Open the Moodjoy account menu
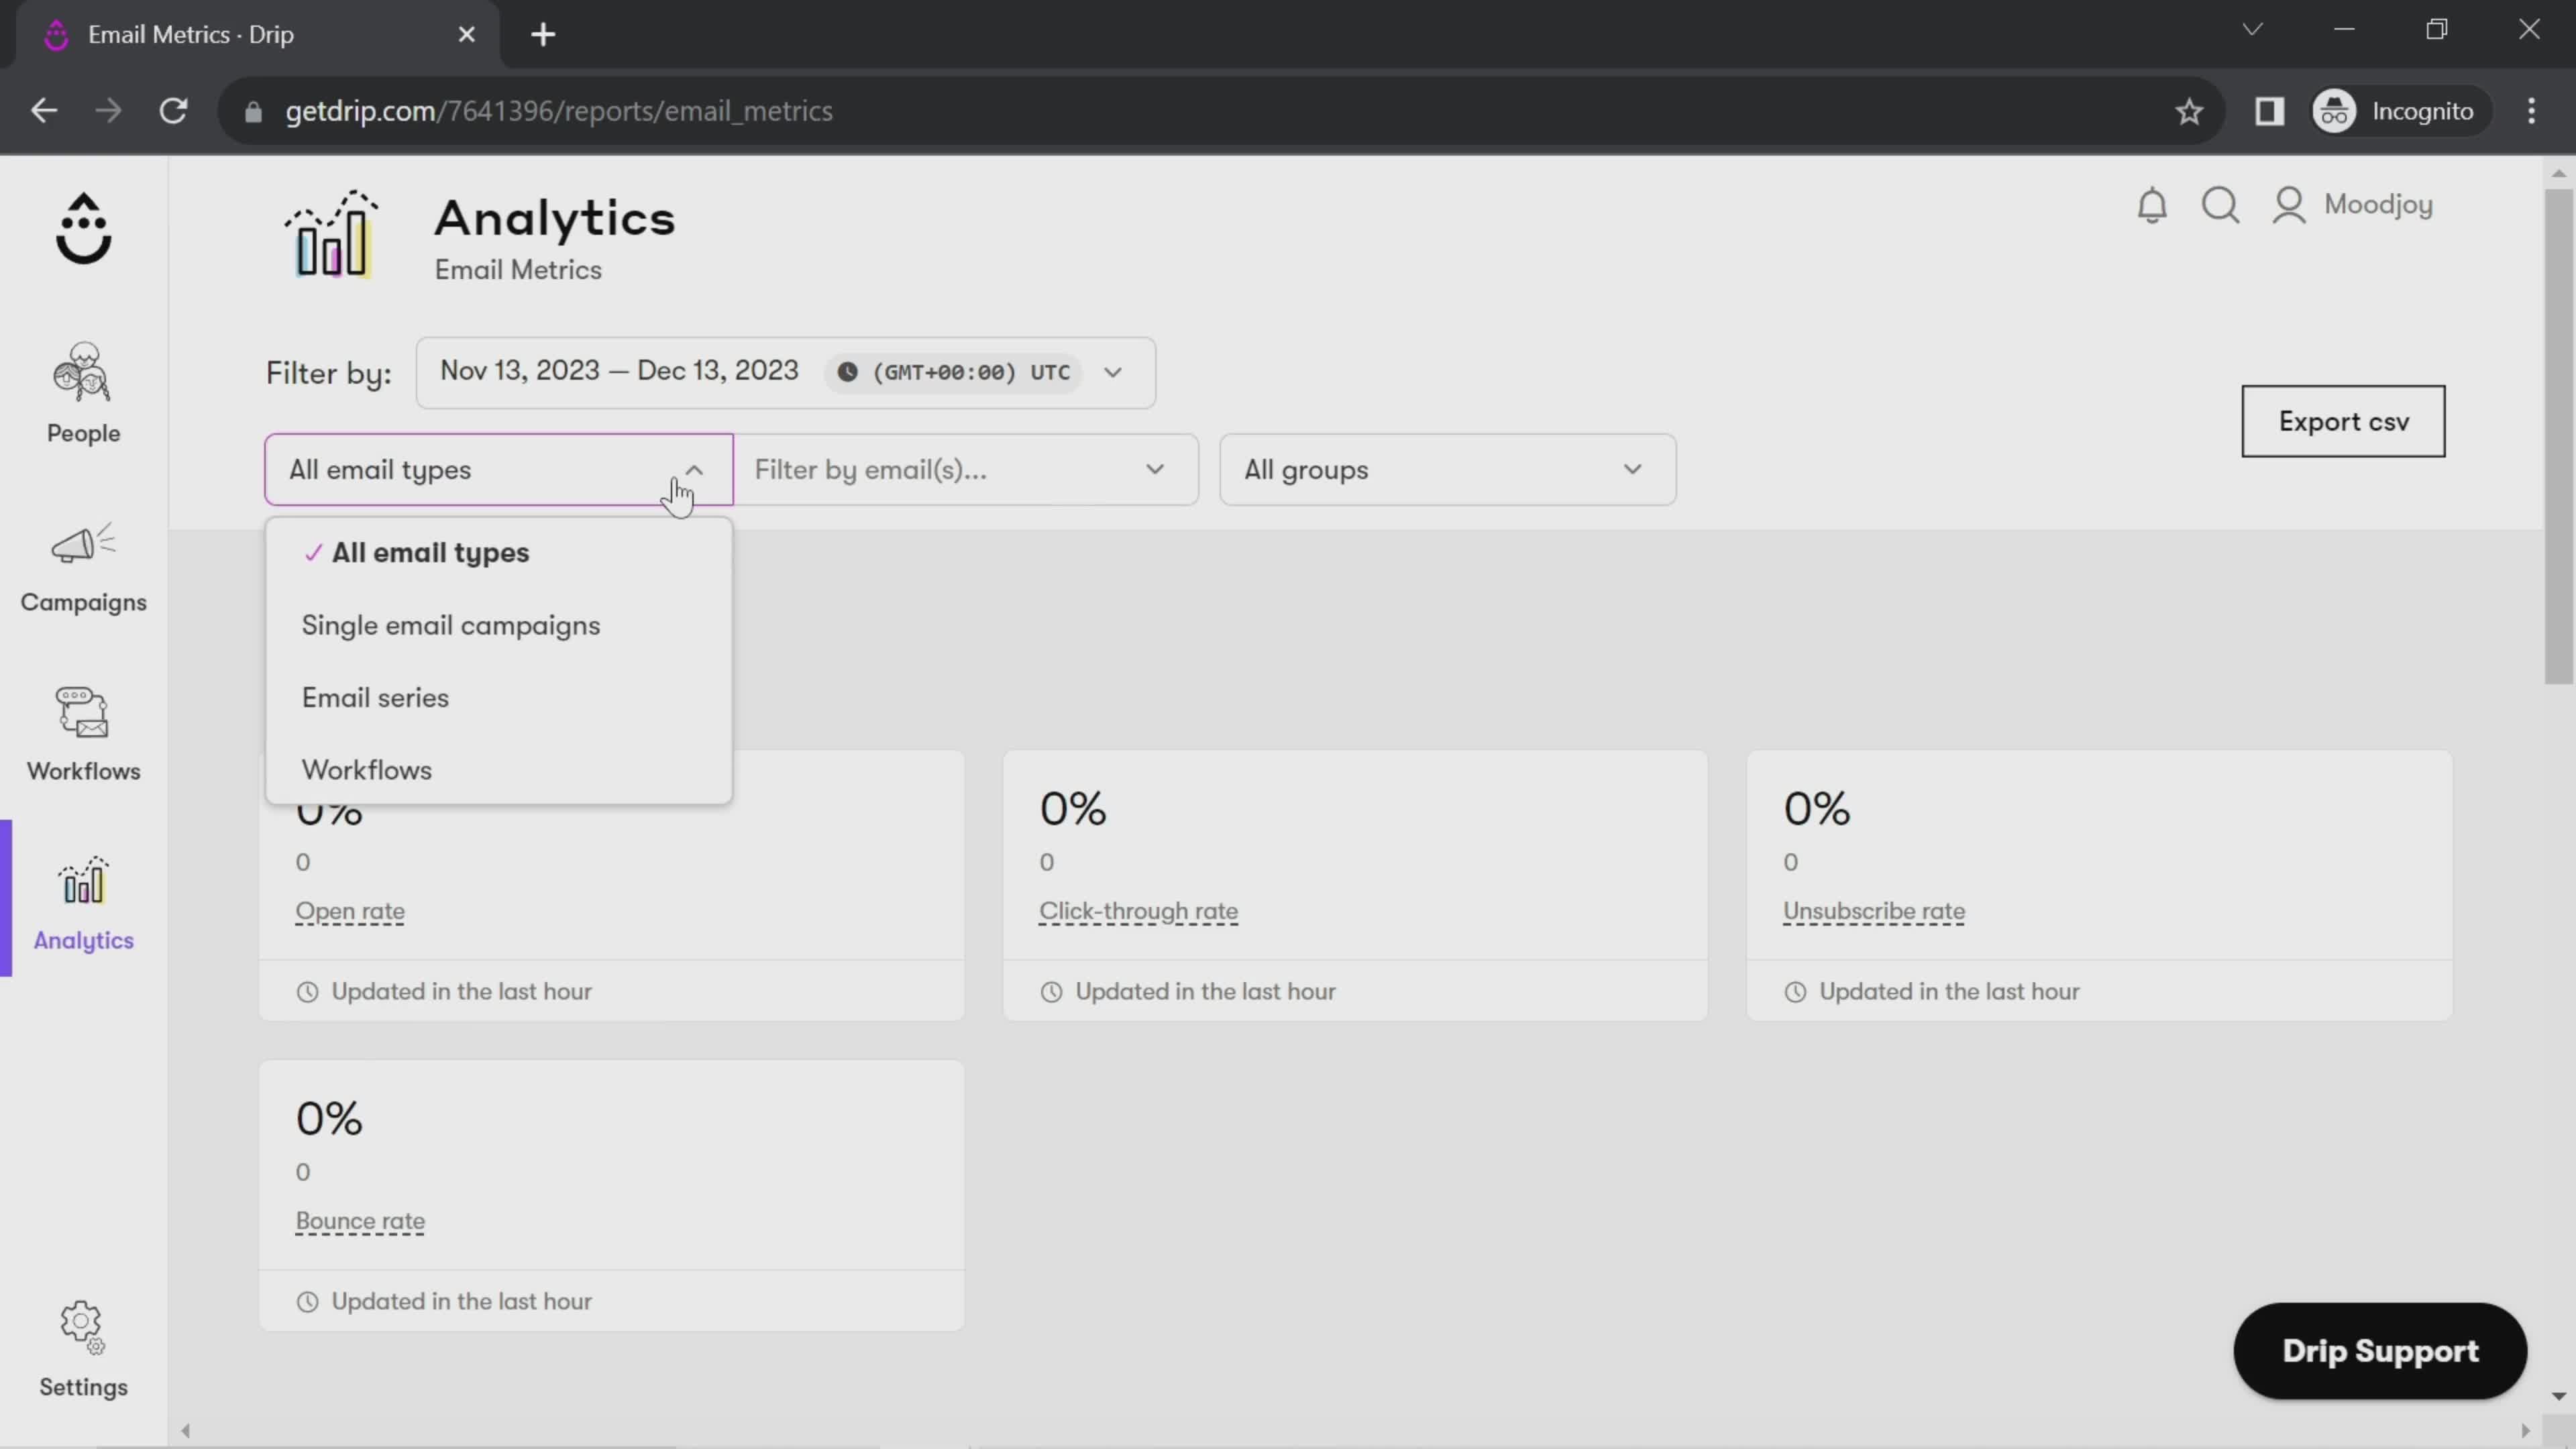2576x1449 pixels. pyautogui.click(x=2352, y=205)
